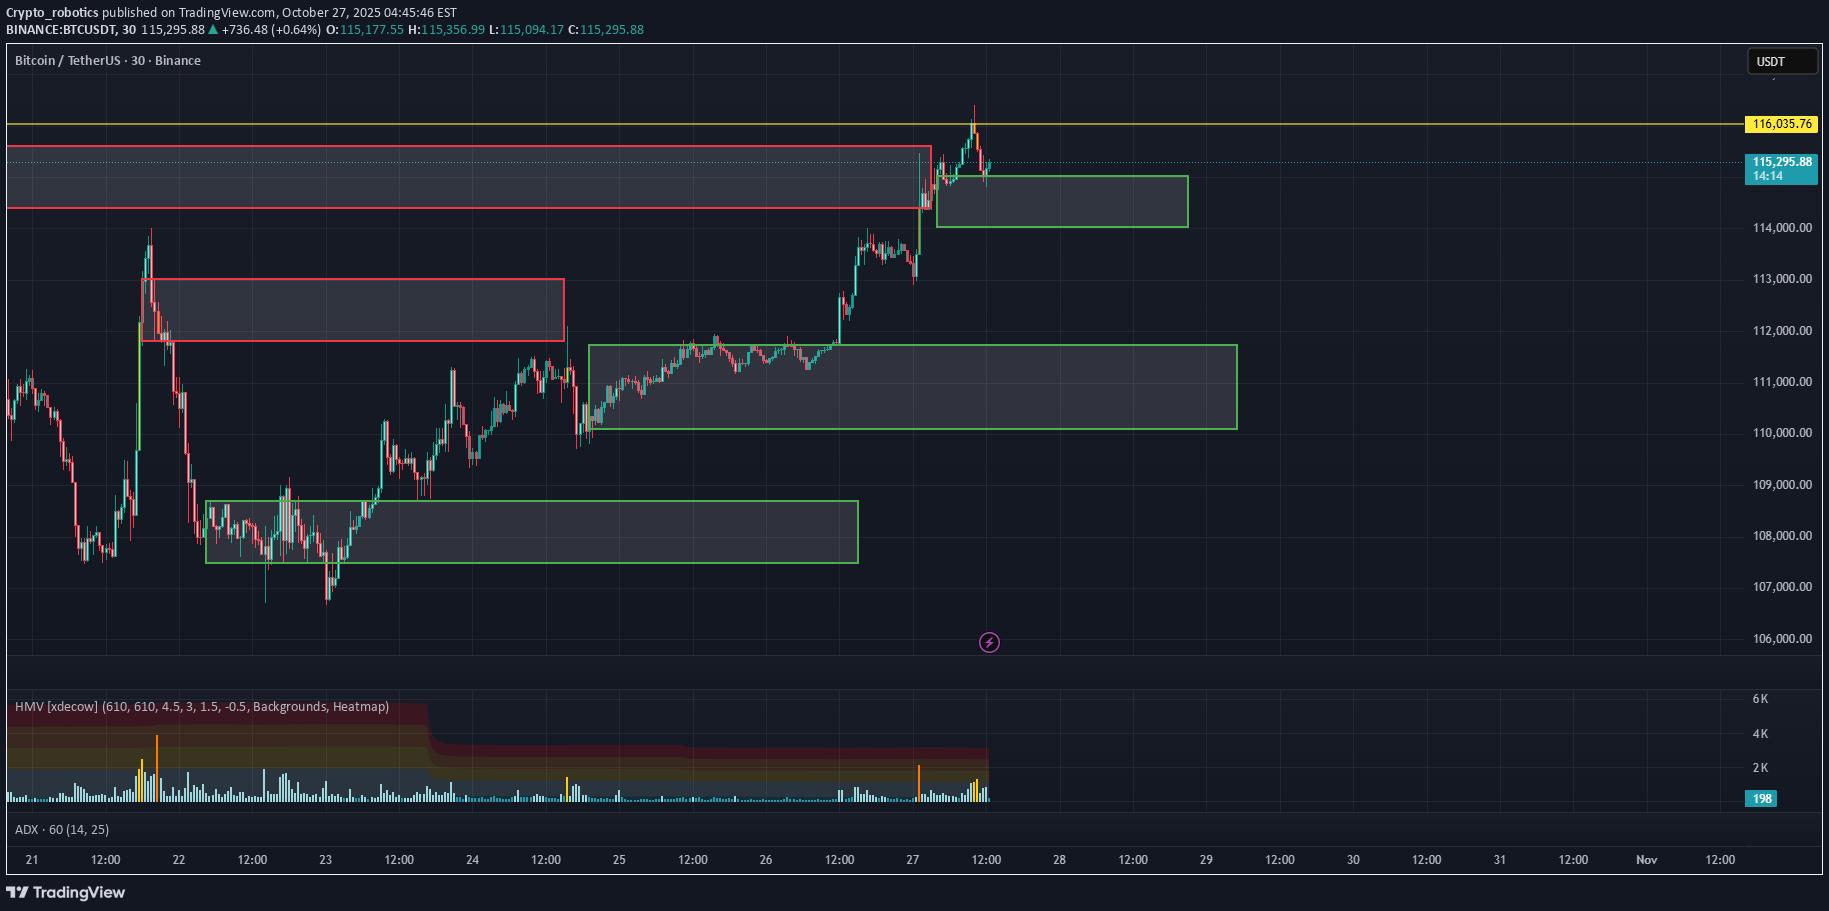Click the purple lightning bolt event icon
Viewport: 1829px width, 911px height.
click(x=989, y=642)
